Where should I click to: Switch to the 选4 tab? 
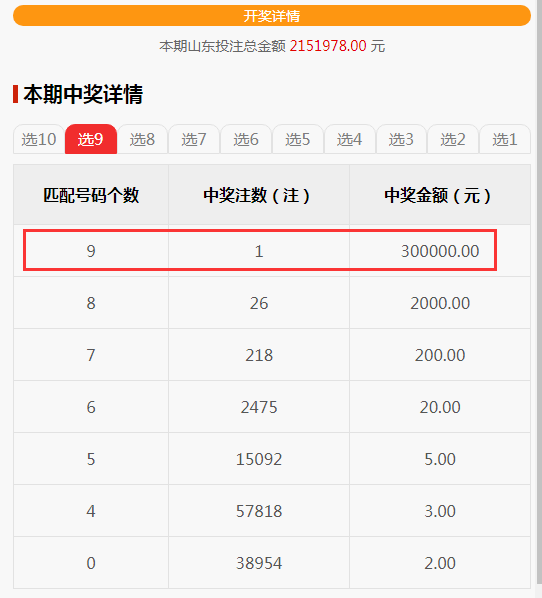coord(350,139)
